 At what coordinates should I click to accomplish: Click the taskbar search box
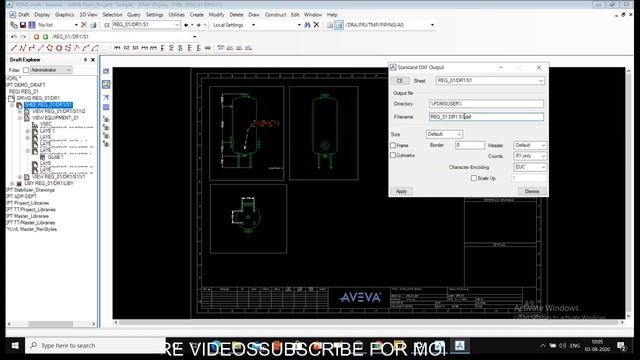coord(96,346)
